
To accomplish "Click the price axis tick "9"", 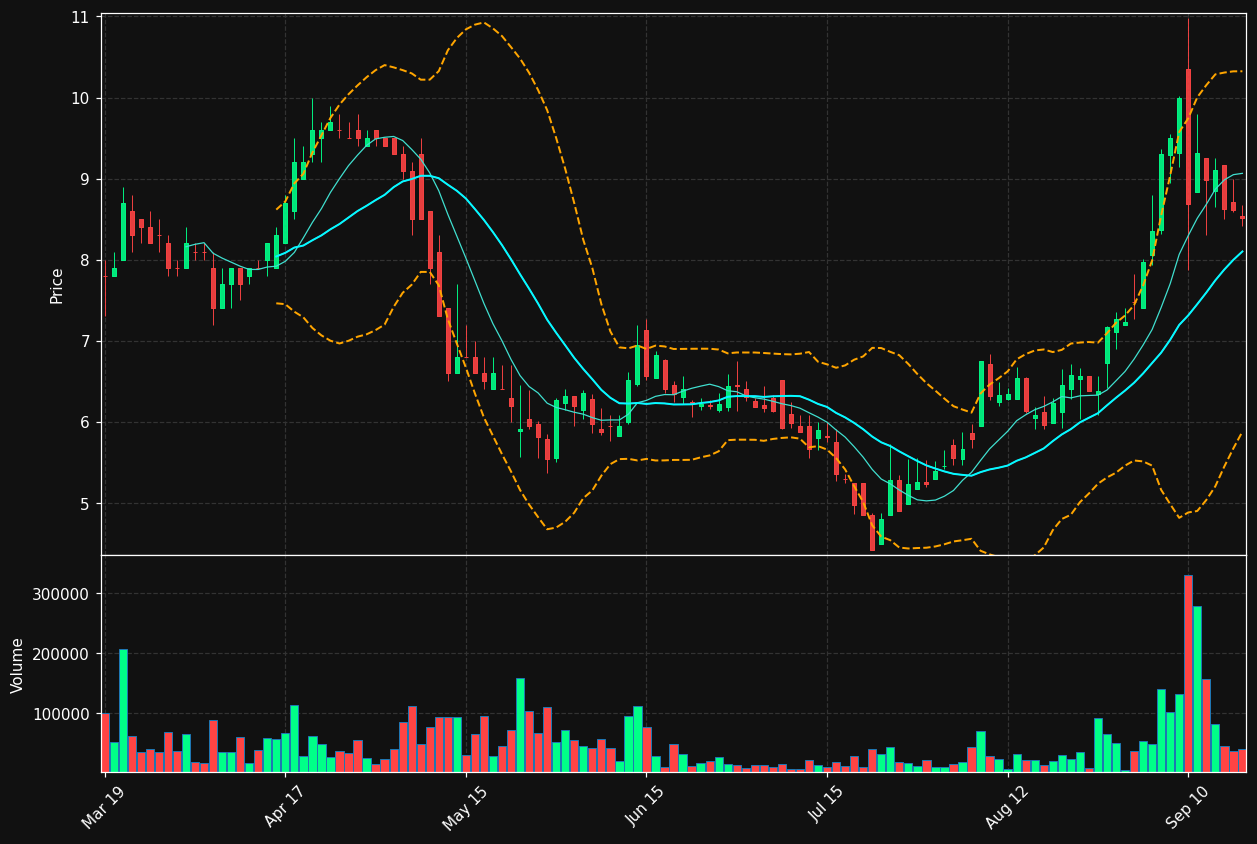I will click(x=84, y=180).
